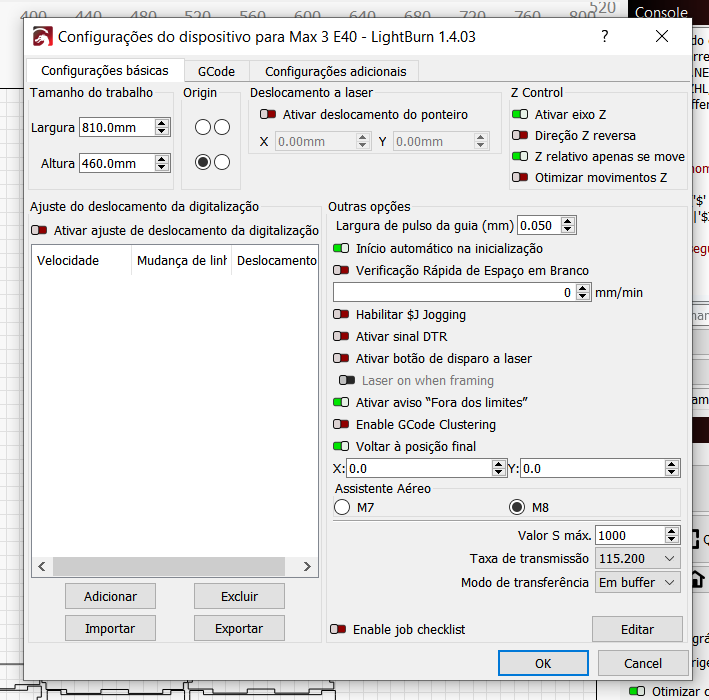Click the LightBurn logo in title bar
The height and width of the screenshot is (700, 709).
[x=42, y=37]
